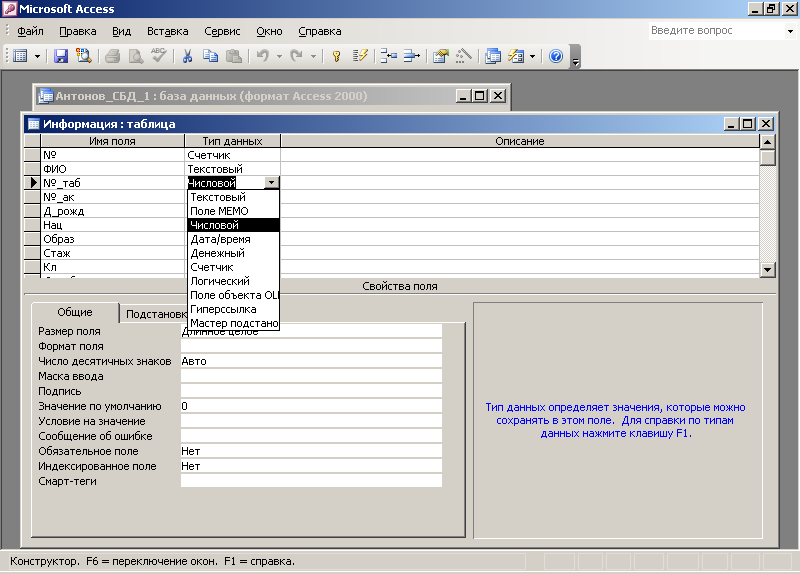Click the ФИО field name cell
The height and width of the screenshot is (574, 800).
click(x=112, y=169)
